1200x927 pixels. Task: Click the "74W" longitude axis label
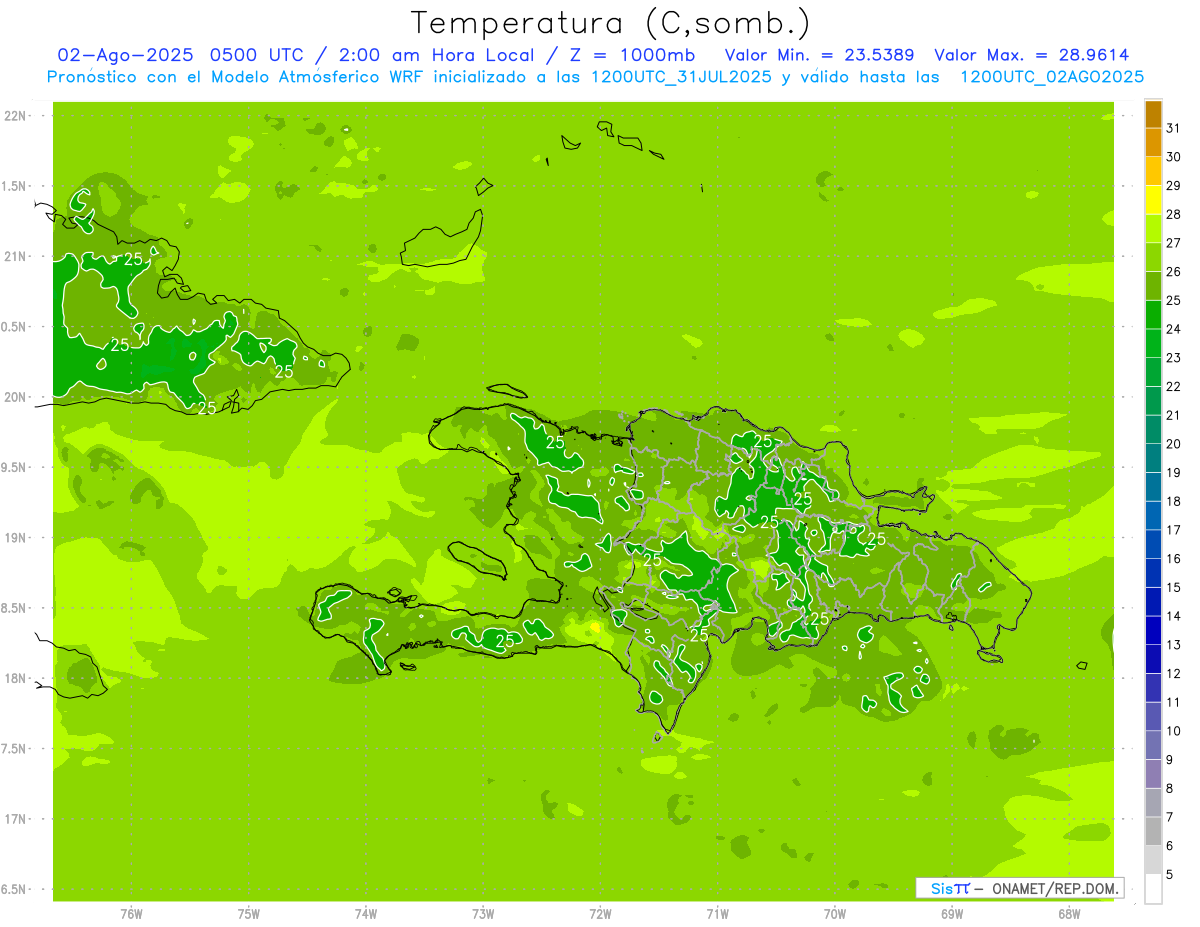click(x=366, y=914)
